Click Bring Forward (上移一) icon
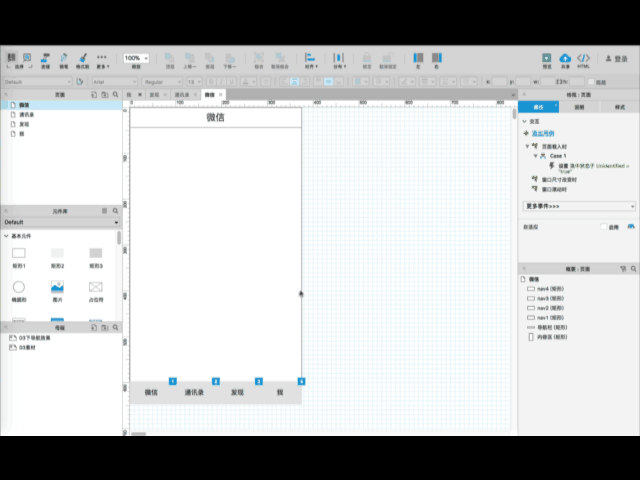The height and width of the screenshot is (480, 640). click(189, 60)
